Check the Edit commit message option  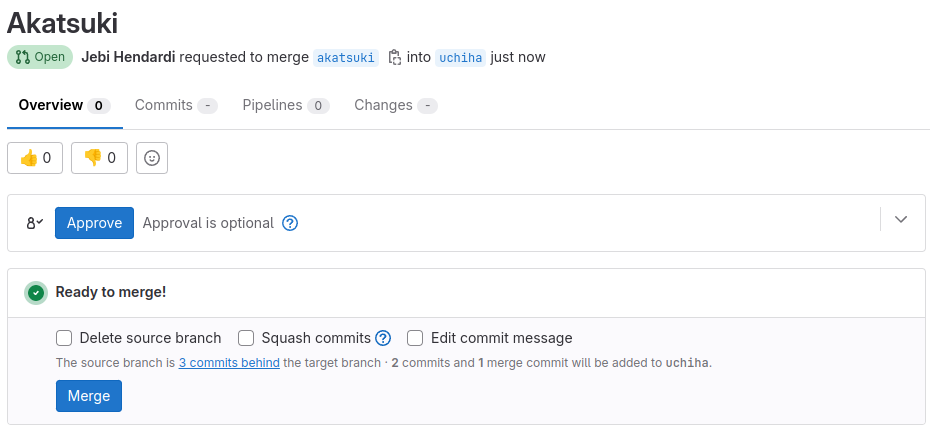(415, 338)
